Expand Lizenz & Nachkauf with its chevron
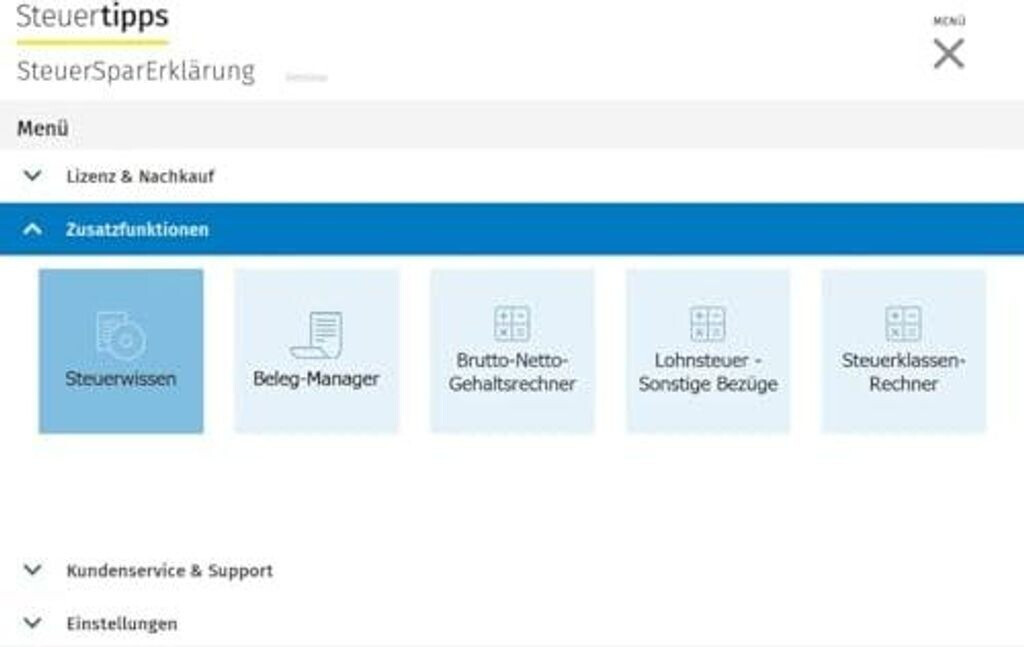Viewport: 1024px width, 647px height. [33, 176]
